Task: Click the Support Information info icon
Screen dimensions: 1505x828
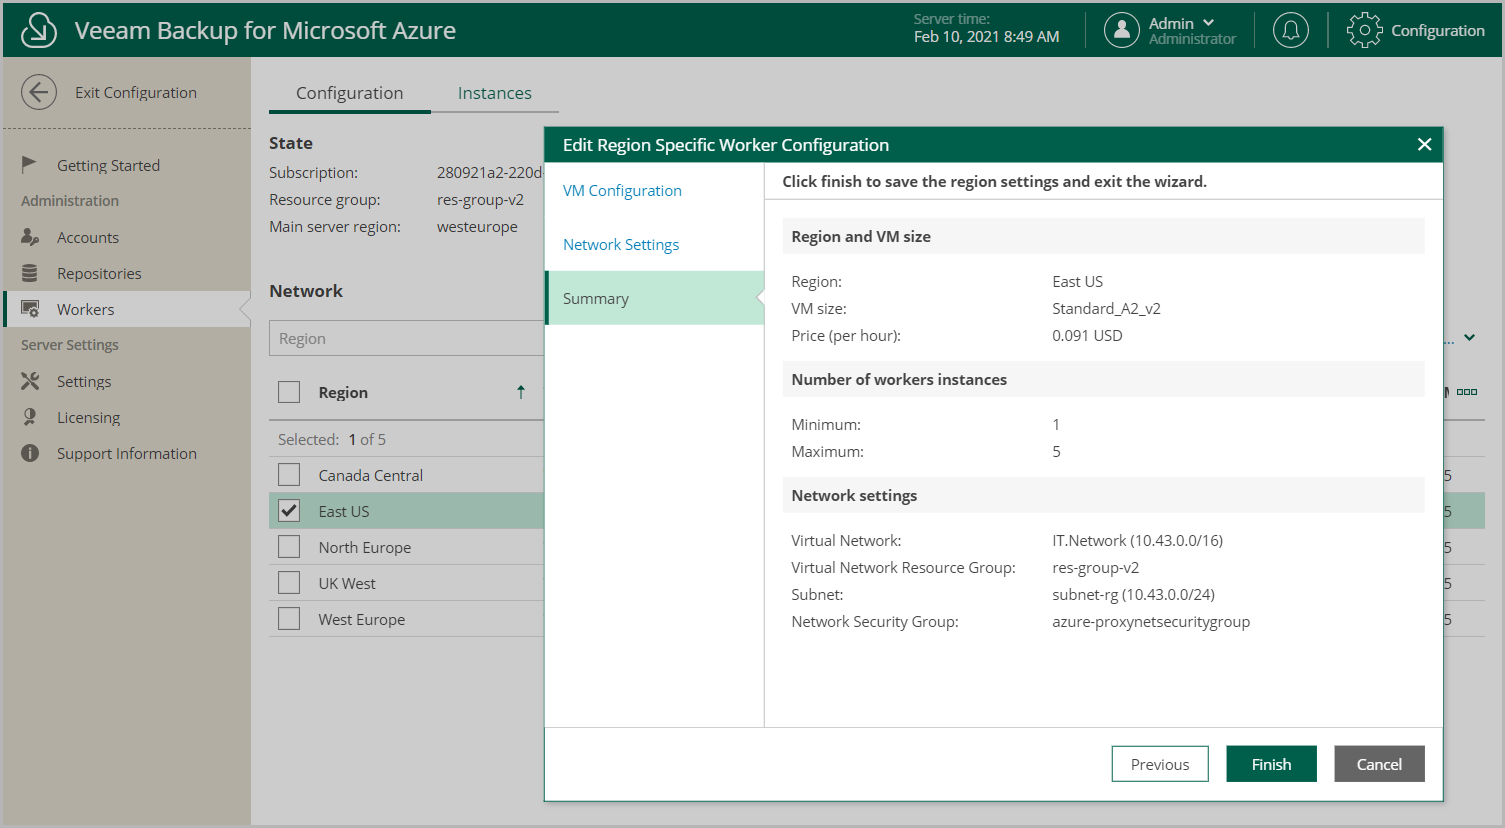Action: (x=30, y=453)
